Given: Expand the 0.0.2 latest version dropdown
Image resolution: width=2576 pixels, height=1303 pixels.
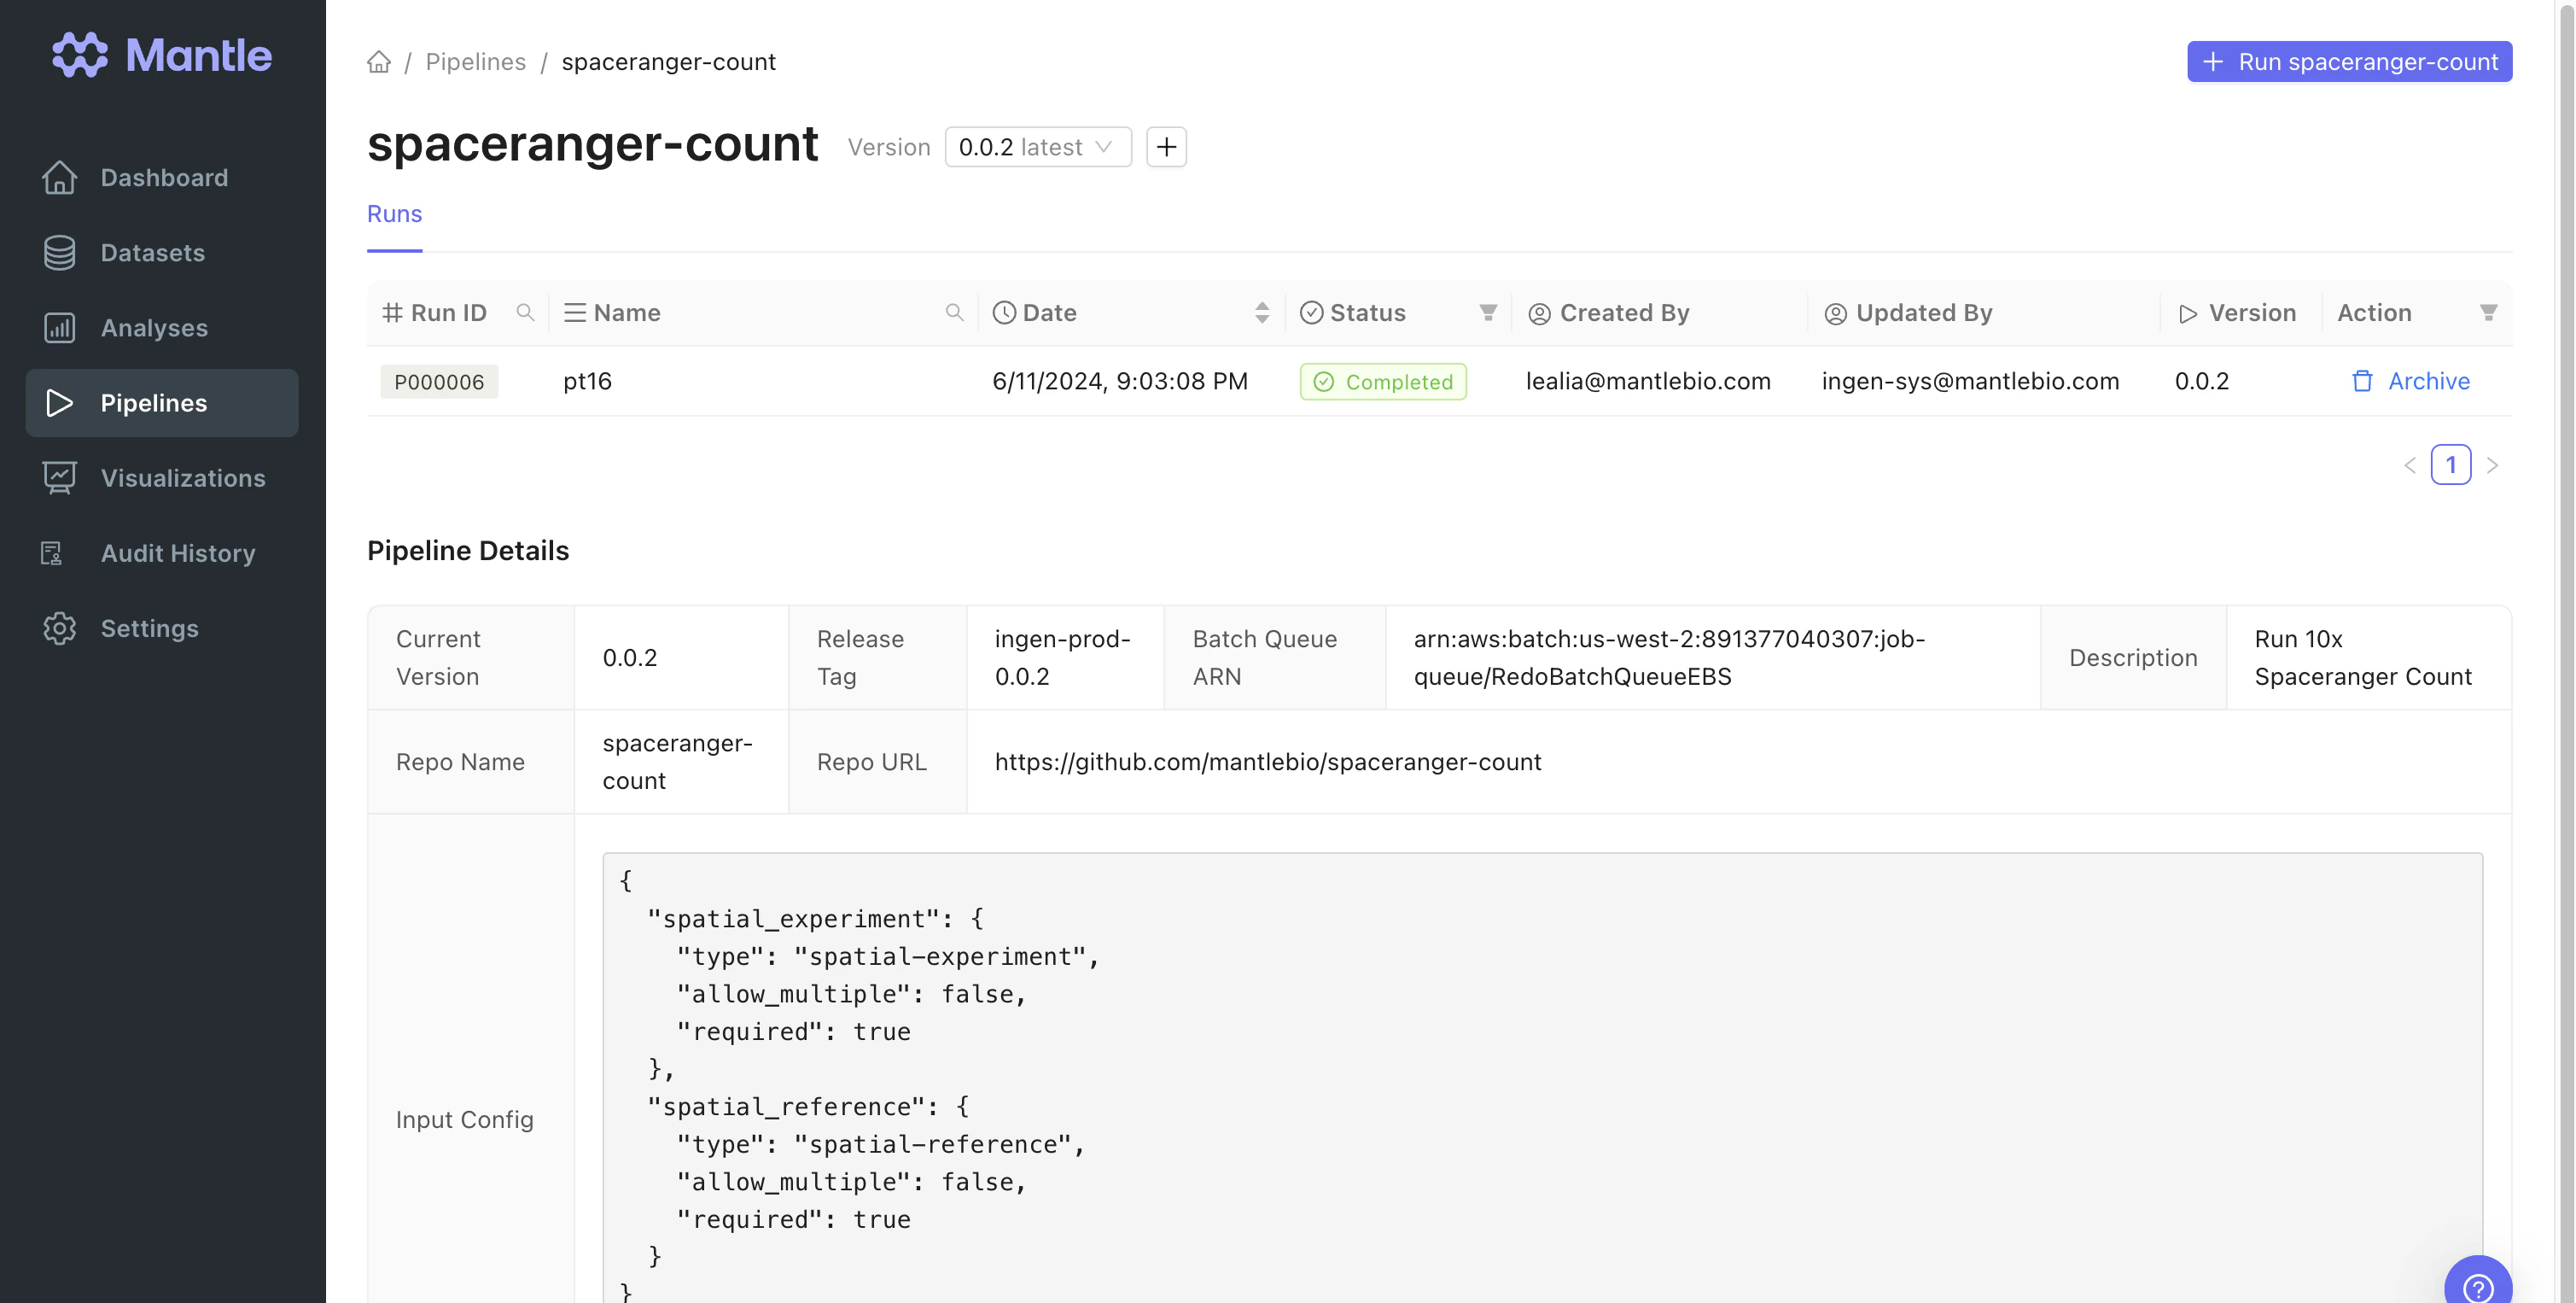Looking at the screenshot, I should point(1037,147).
